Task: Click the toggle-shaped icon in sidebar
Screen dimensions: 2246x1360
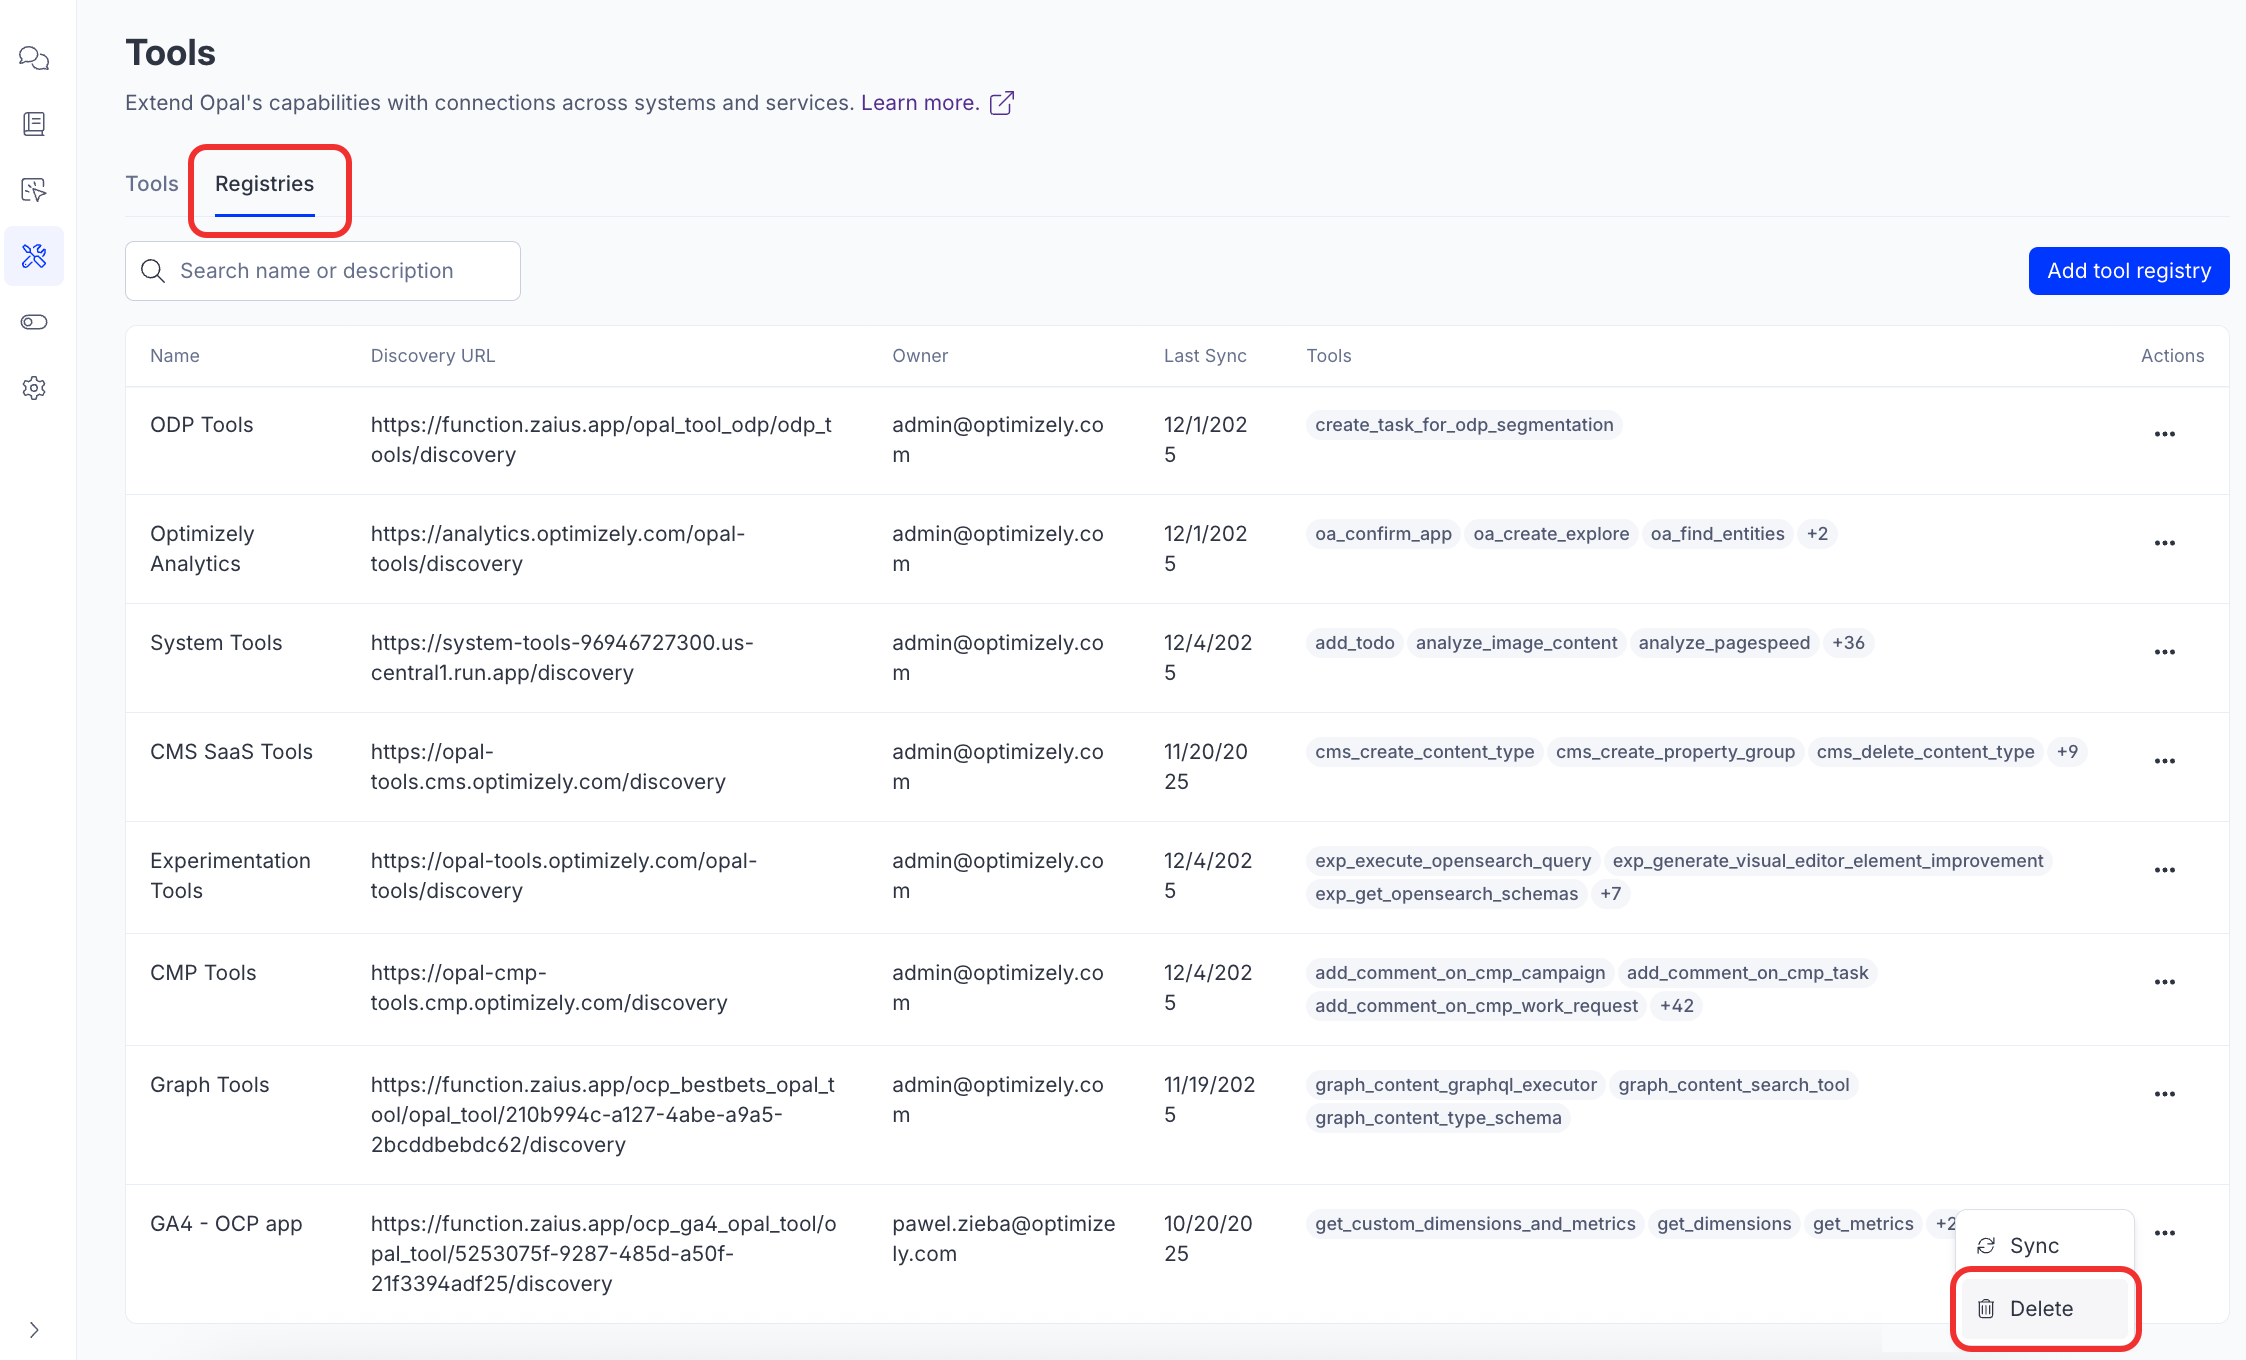Action: (34, 322)
